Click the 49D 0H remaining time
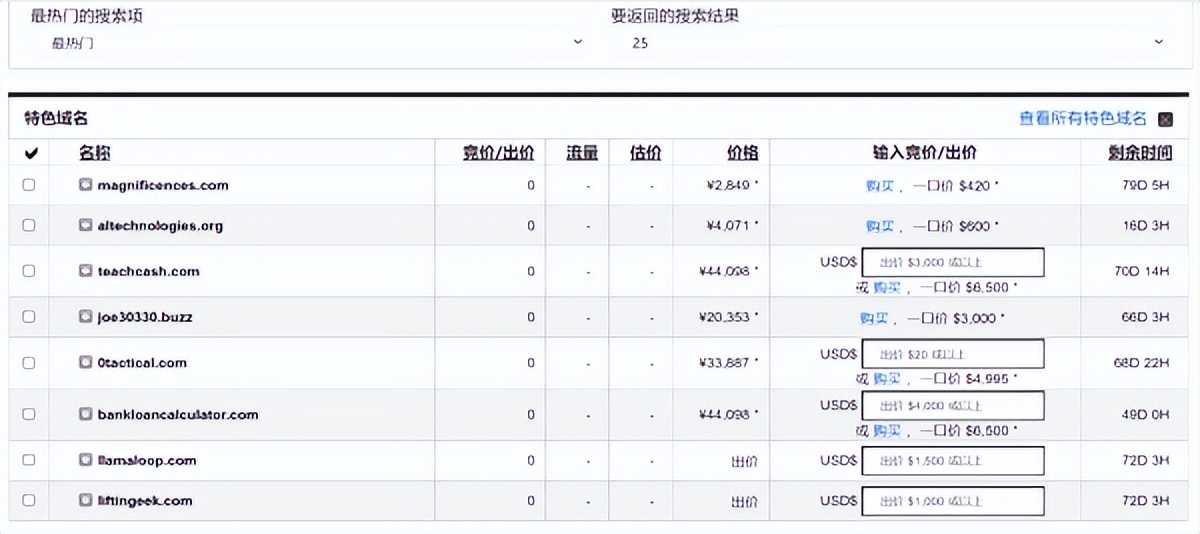Screen dimensions: 1200x534 coord(1145,414)
